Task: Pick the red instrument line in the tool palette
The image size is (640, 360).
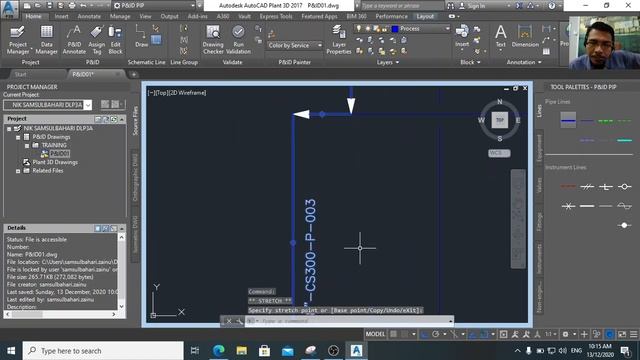Action: pos(568,187)
